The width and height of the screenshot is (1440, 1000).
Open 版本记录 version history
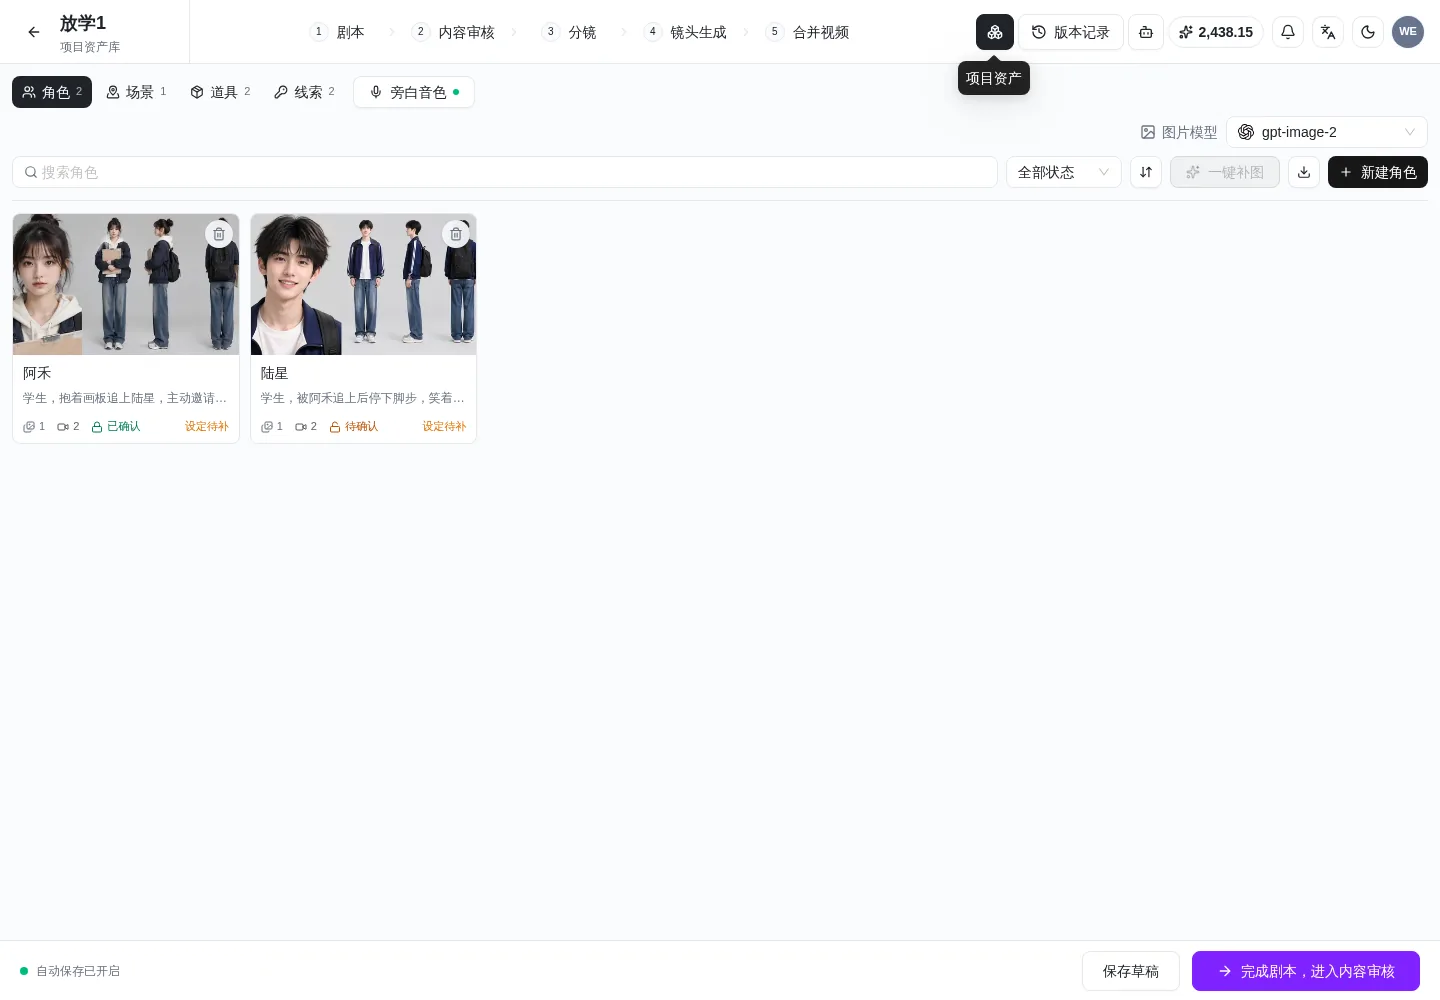click(1071, 32)
